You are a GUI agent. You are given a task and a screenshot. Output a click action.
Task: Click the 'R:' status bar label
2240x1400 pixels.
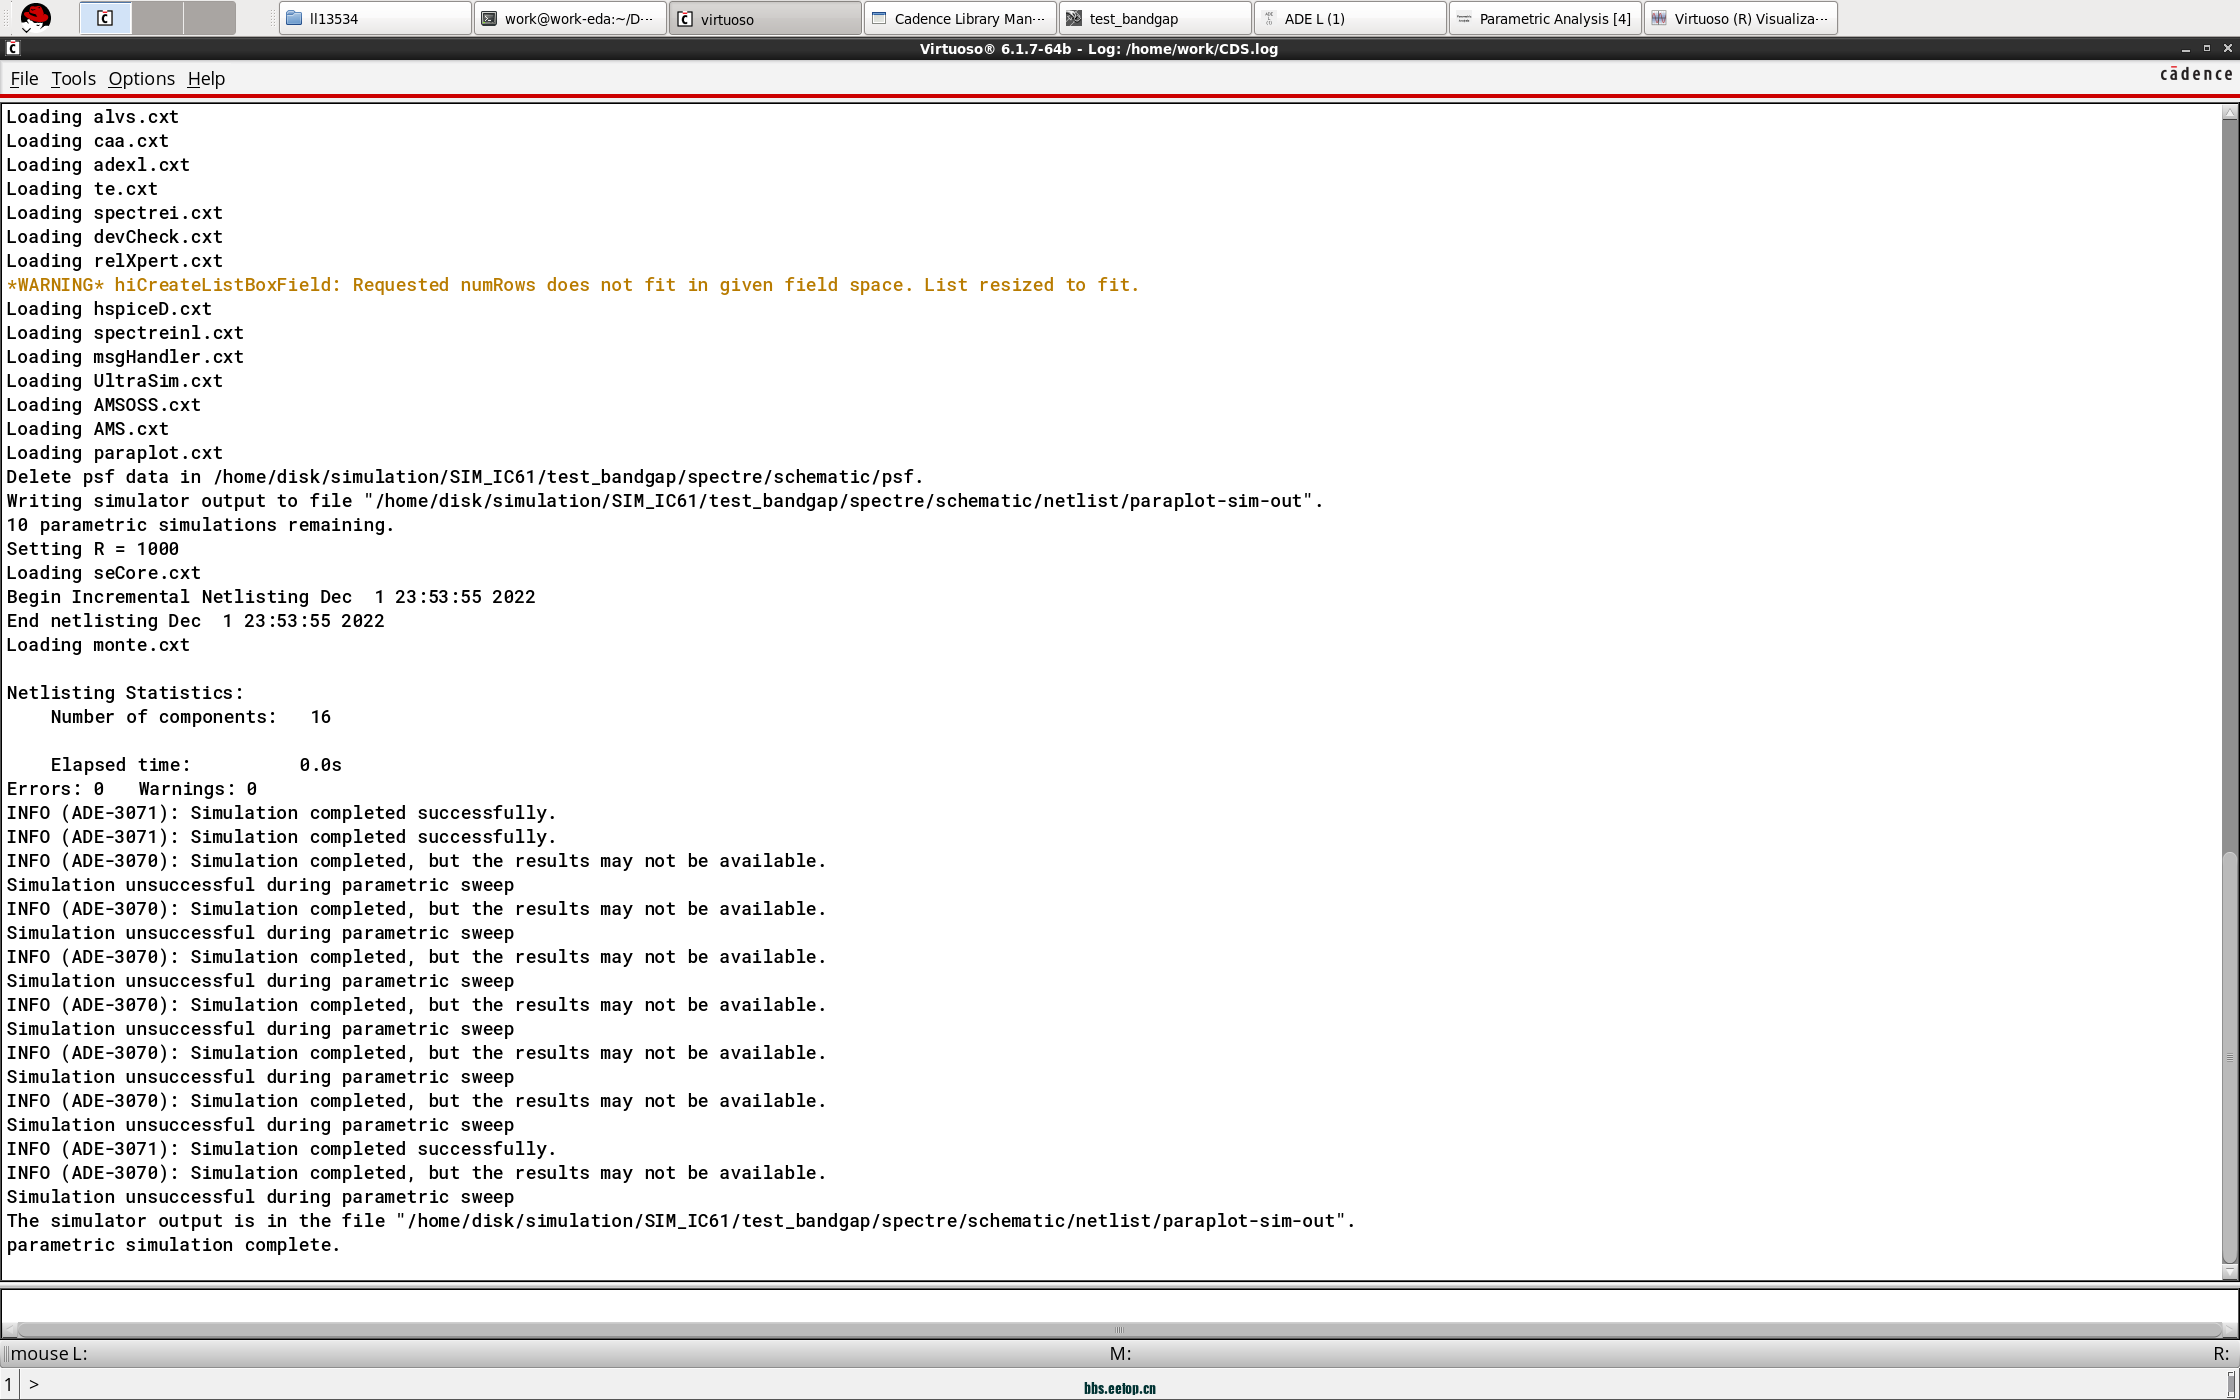[x=2221, y=1354]
